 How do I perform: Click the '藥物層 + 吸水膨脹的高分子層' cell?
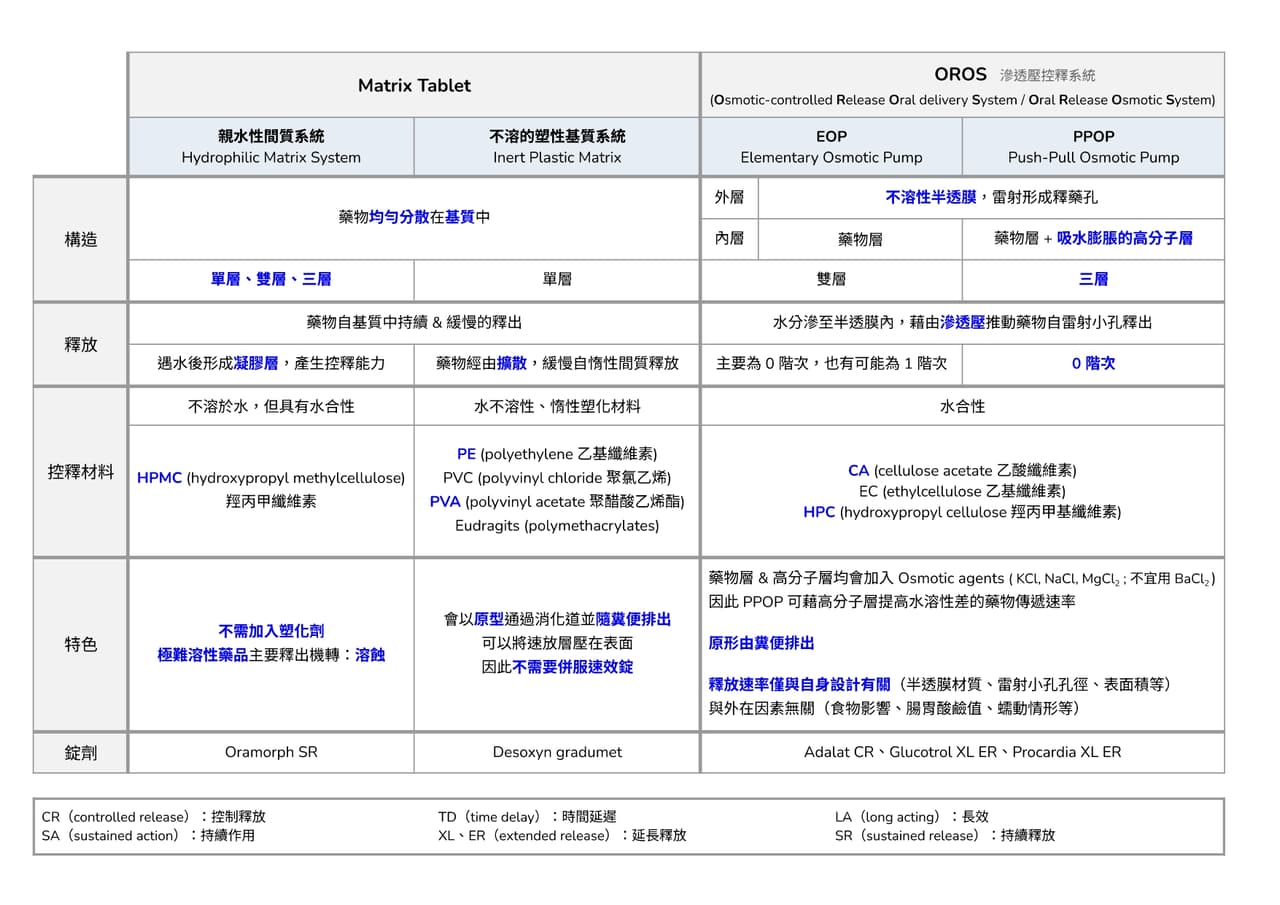click(x=1093, y=239)
